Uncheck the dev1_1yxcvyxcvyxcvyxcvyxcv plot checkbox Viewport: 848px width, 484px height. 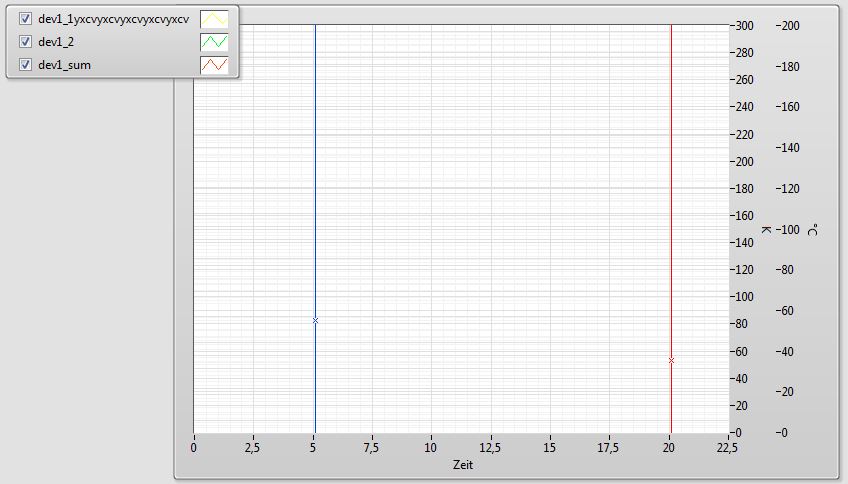pyautogui.click(x=25, y=19)
